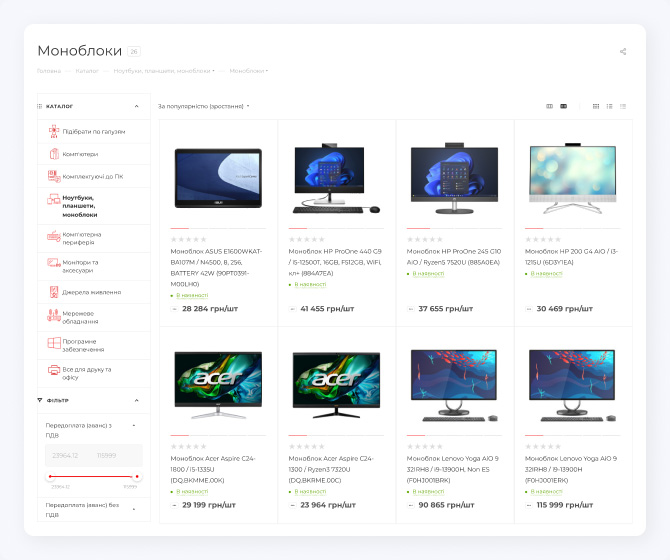670x560 pixels.
Task: Click В наявності under Lenovo Yoga F0HJ001BRK
Action: click(428, 492)
